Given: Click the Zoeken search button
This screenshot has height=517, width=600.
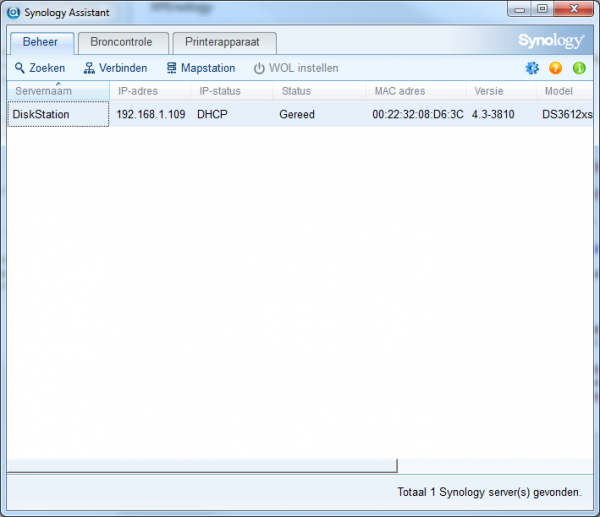Looking at the screenshot, I should click(x=40, y=68).
